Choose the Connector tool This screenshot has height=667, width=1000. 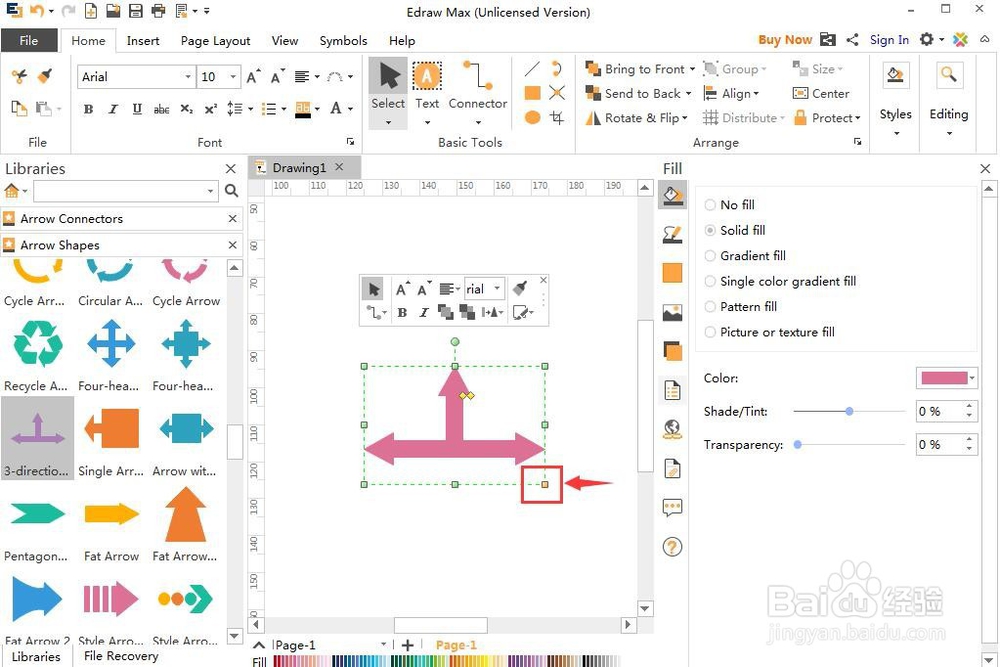(x=478, y=92)
